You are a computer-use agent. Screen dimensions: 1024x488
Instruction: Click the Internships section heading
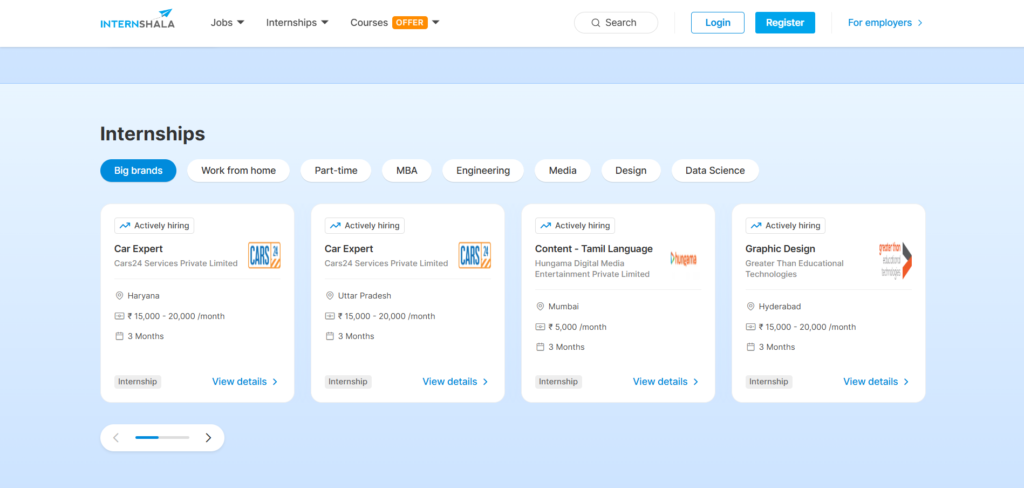click(x=152, y=134)
